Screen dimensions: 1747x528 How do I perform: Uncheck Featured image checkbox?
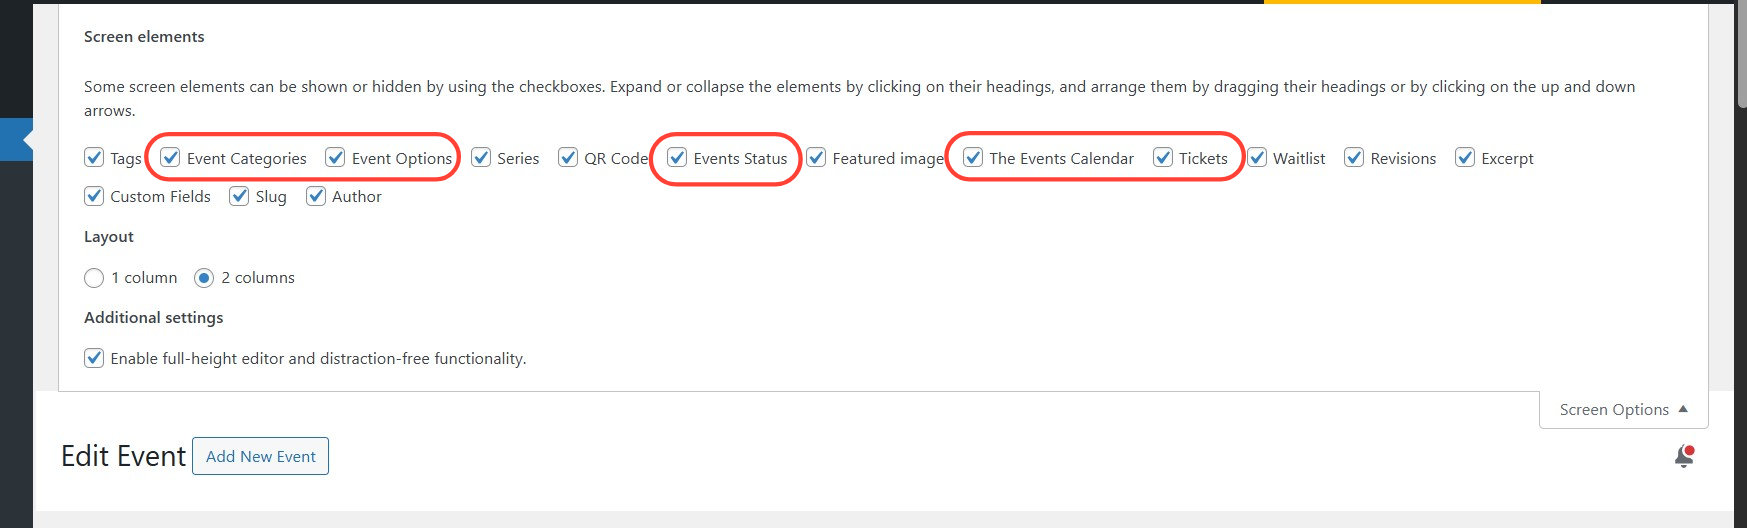[x=816, y=158]
